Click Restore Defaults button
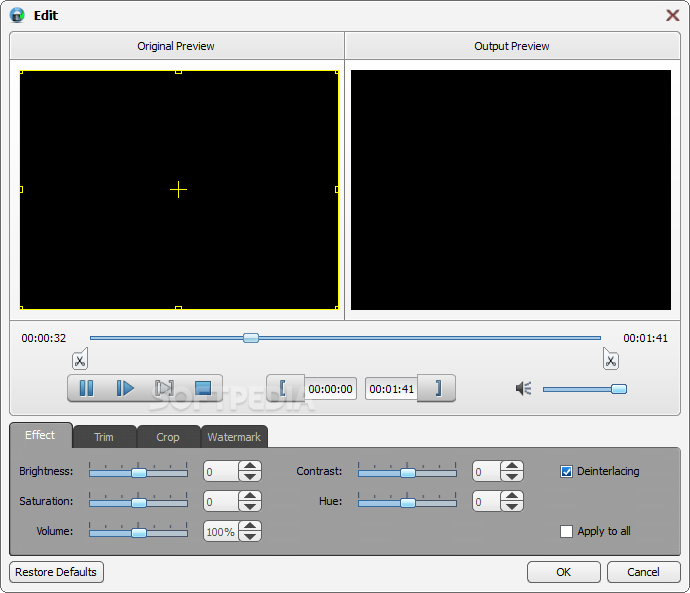Viewport: 690px width, 593px height. coord(56,572)
